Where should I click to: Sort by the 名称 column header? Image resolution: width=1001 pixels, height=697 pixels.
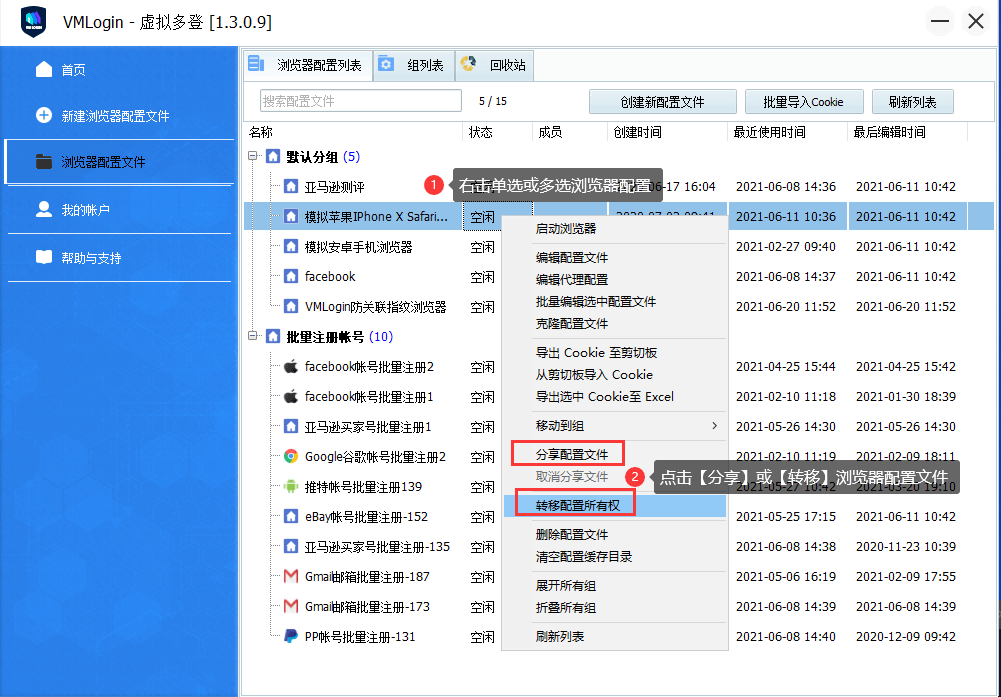tap(353, 132)
